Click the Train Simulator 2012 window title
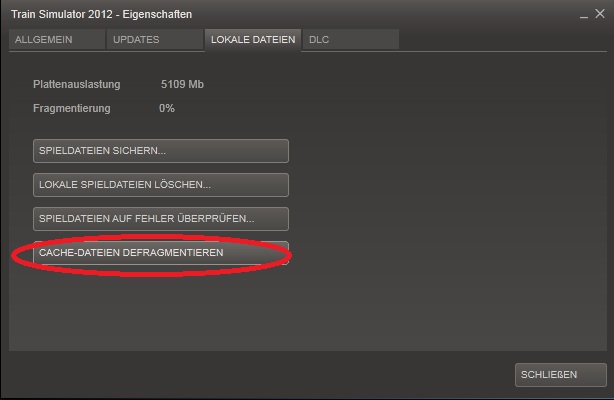 101,14
